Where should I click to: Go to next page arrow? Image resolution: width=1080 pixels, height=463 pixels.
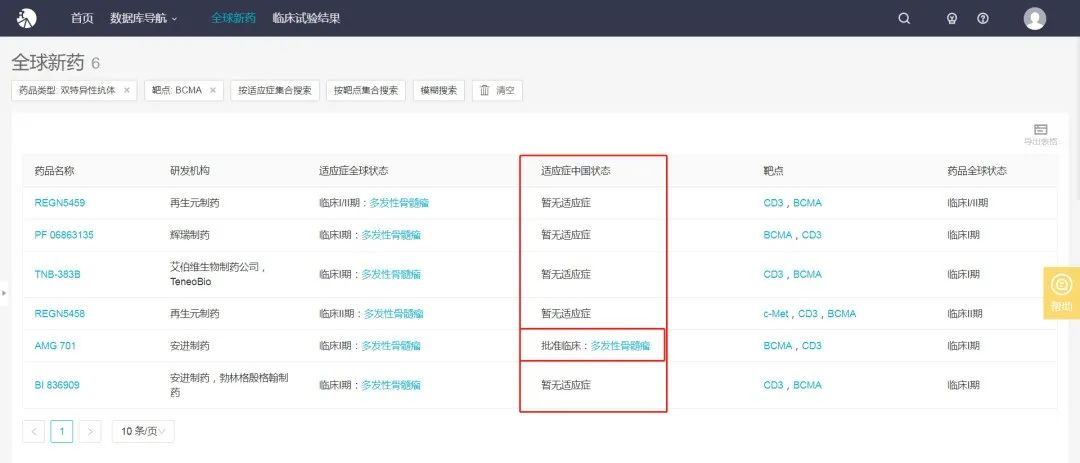90,431
